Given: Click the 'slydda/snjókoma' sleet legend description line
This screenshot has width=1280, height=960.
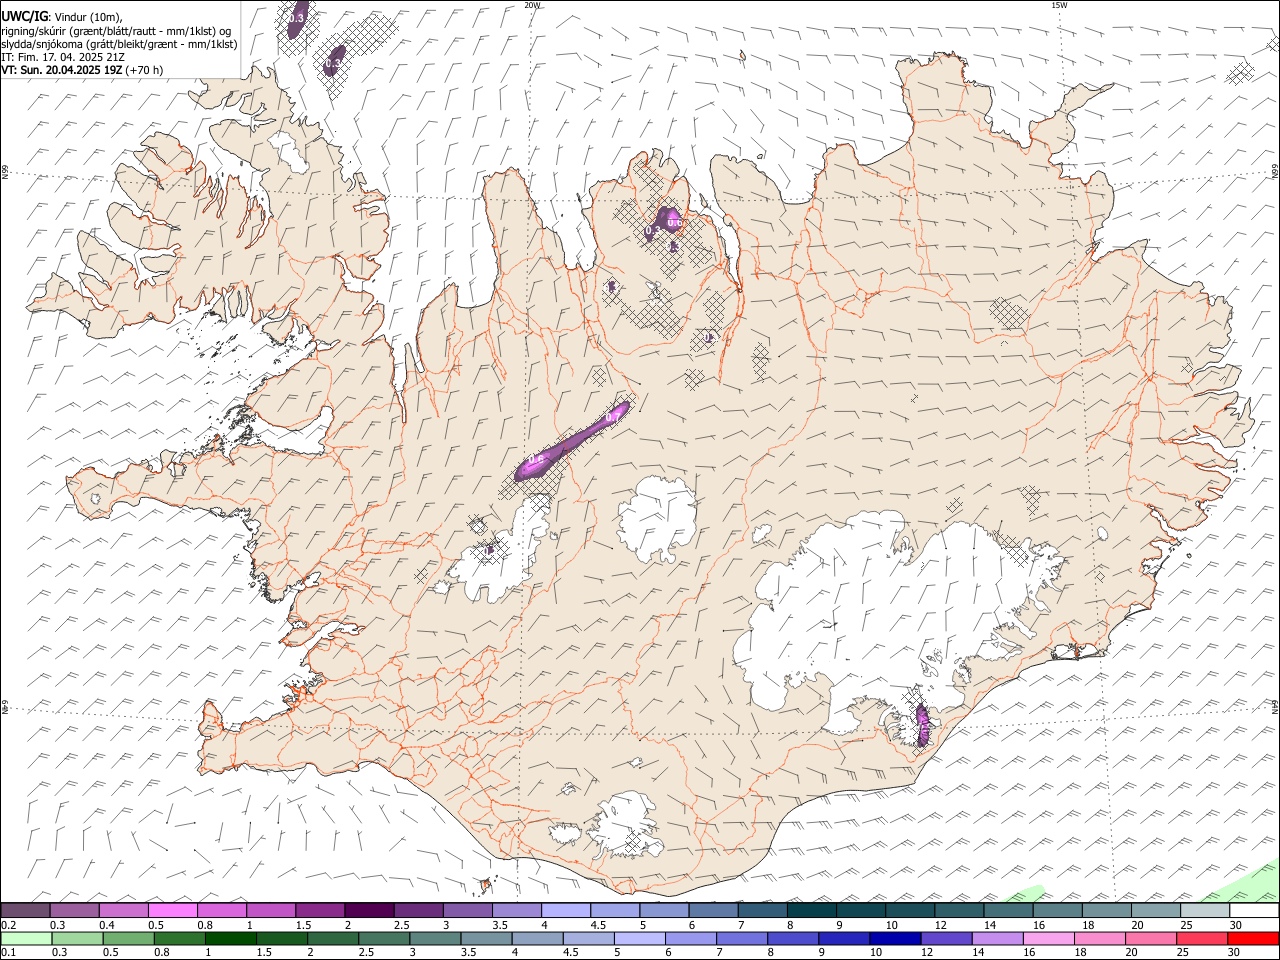Looking at the screenshot, I should (119, 44).
